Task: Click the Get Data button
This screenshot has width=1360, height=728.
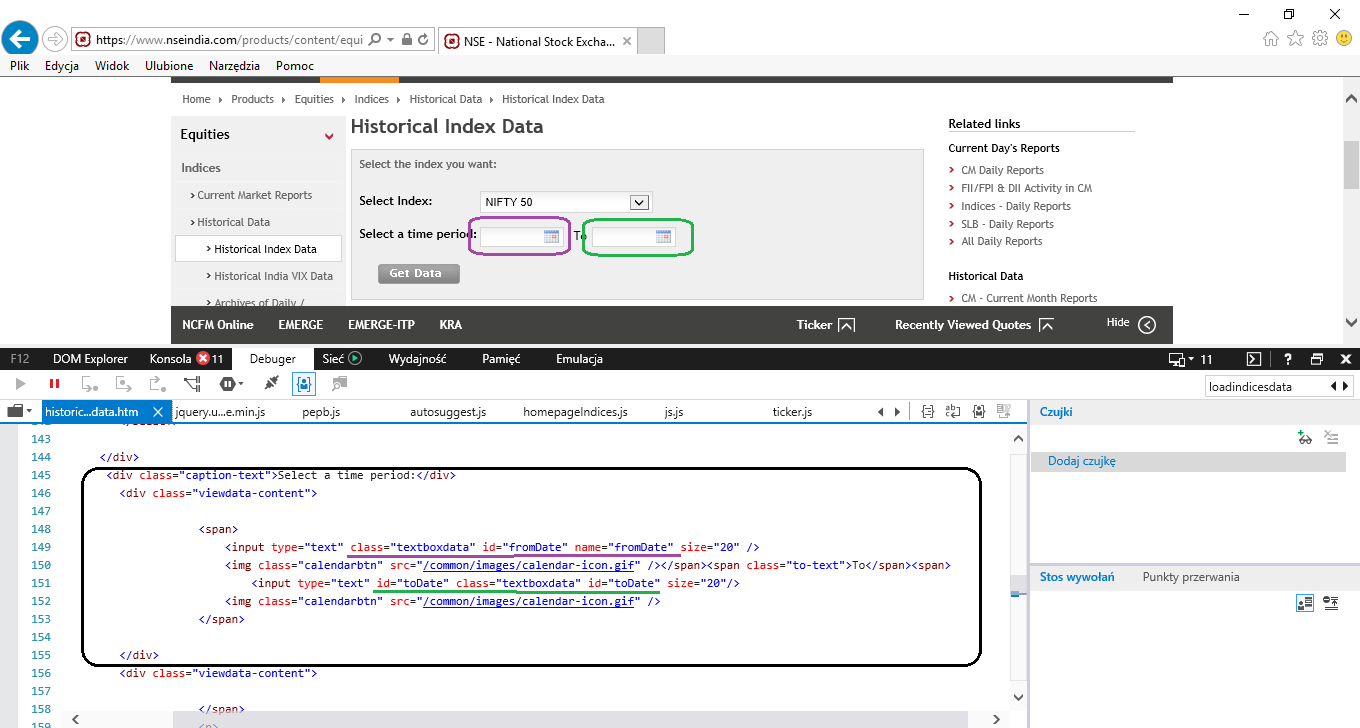Action: (x=418, y=274)
